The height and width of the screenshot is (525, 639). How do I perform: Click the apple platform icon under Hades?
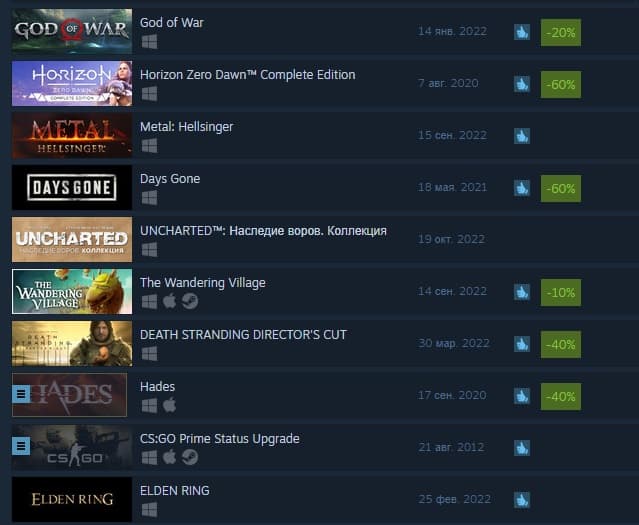click(x=170, y=406)
